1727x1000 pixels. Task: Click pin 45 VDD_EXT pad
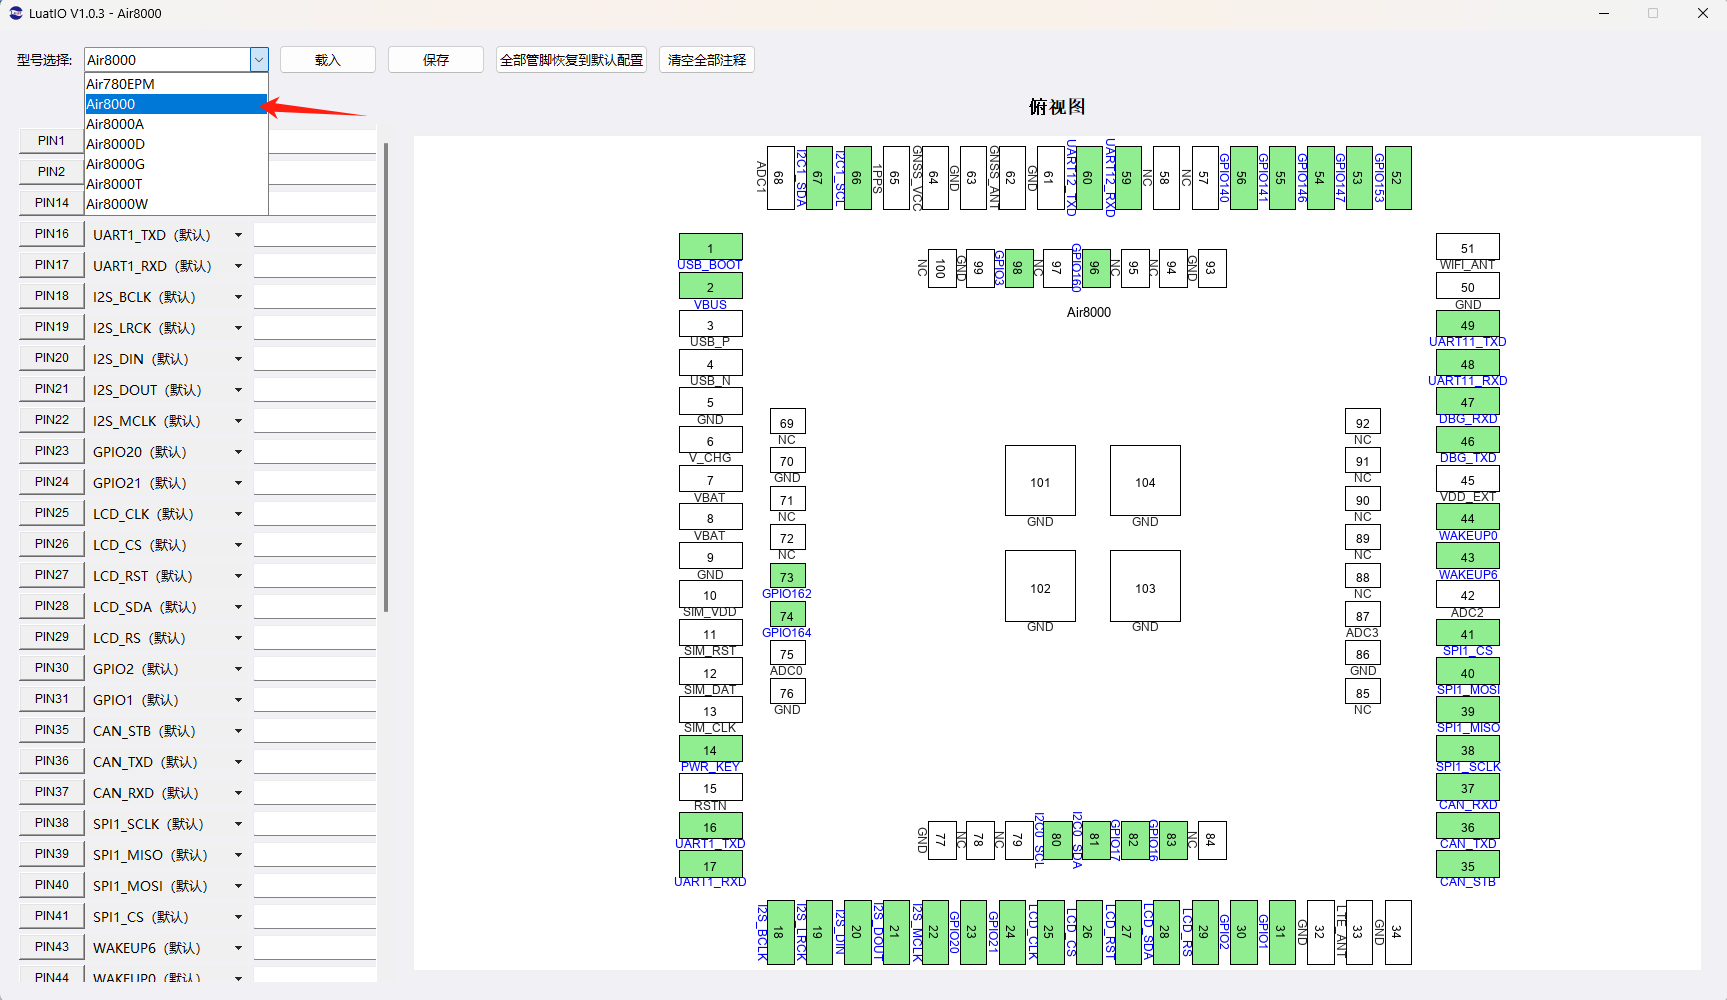[x=1467, y=479]
